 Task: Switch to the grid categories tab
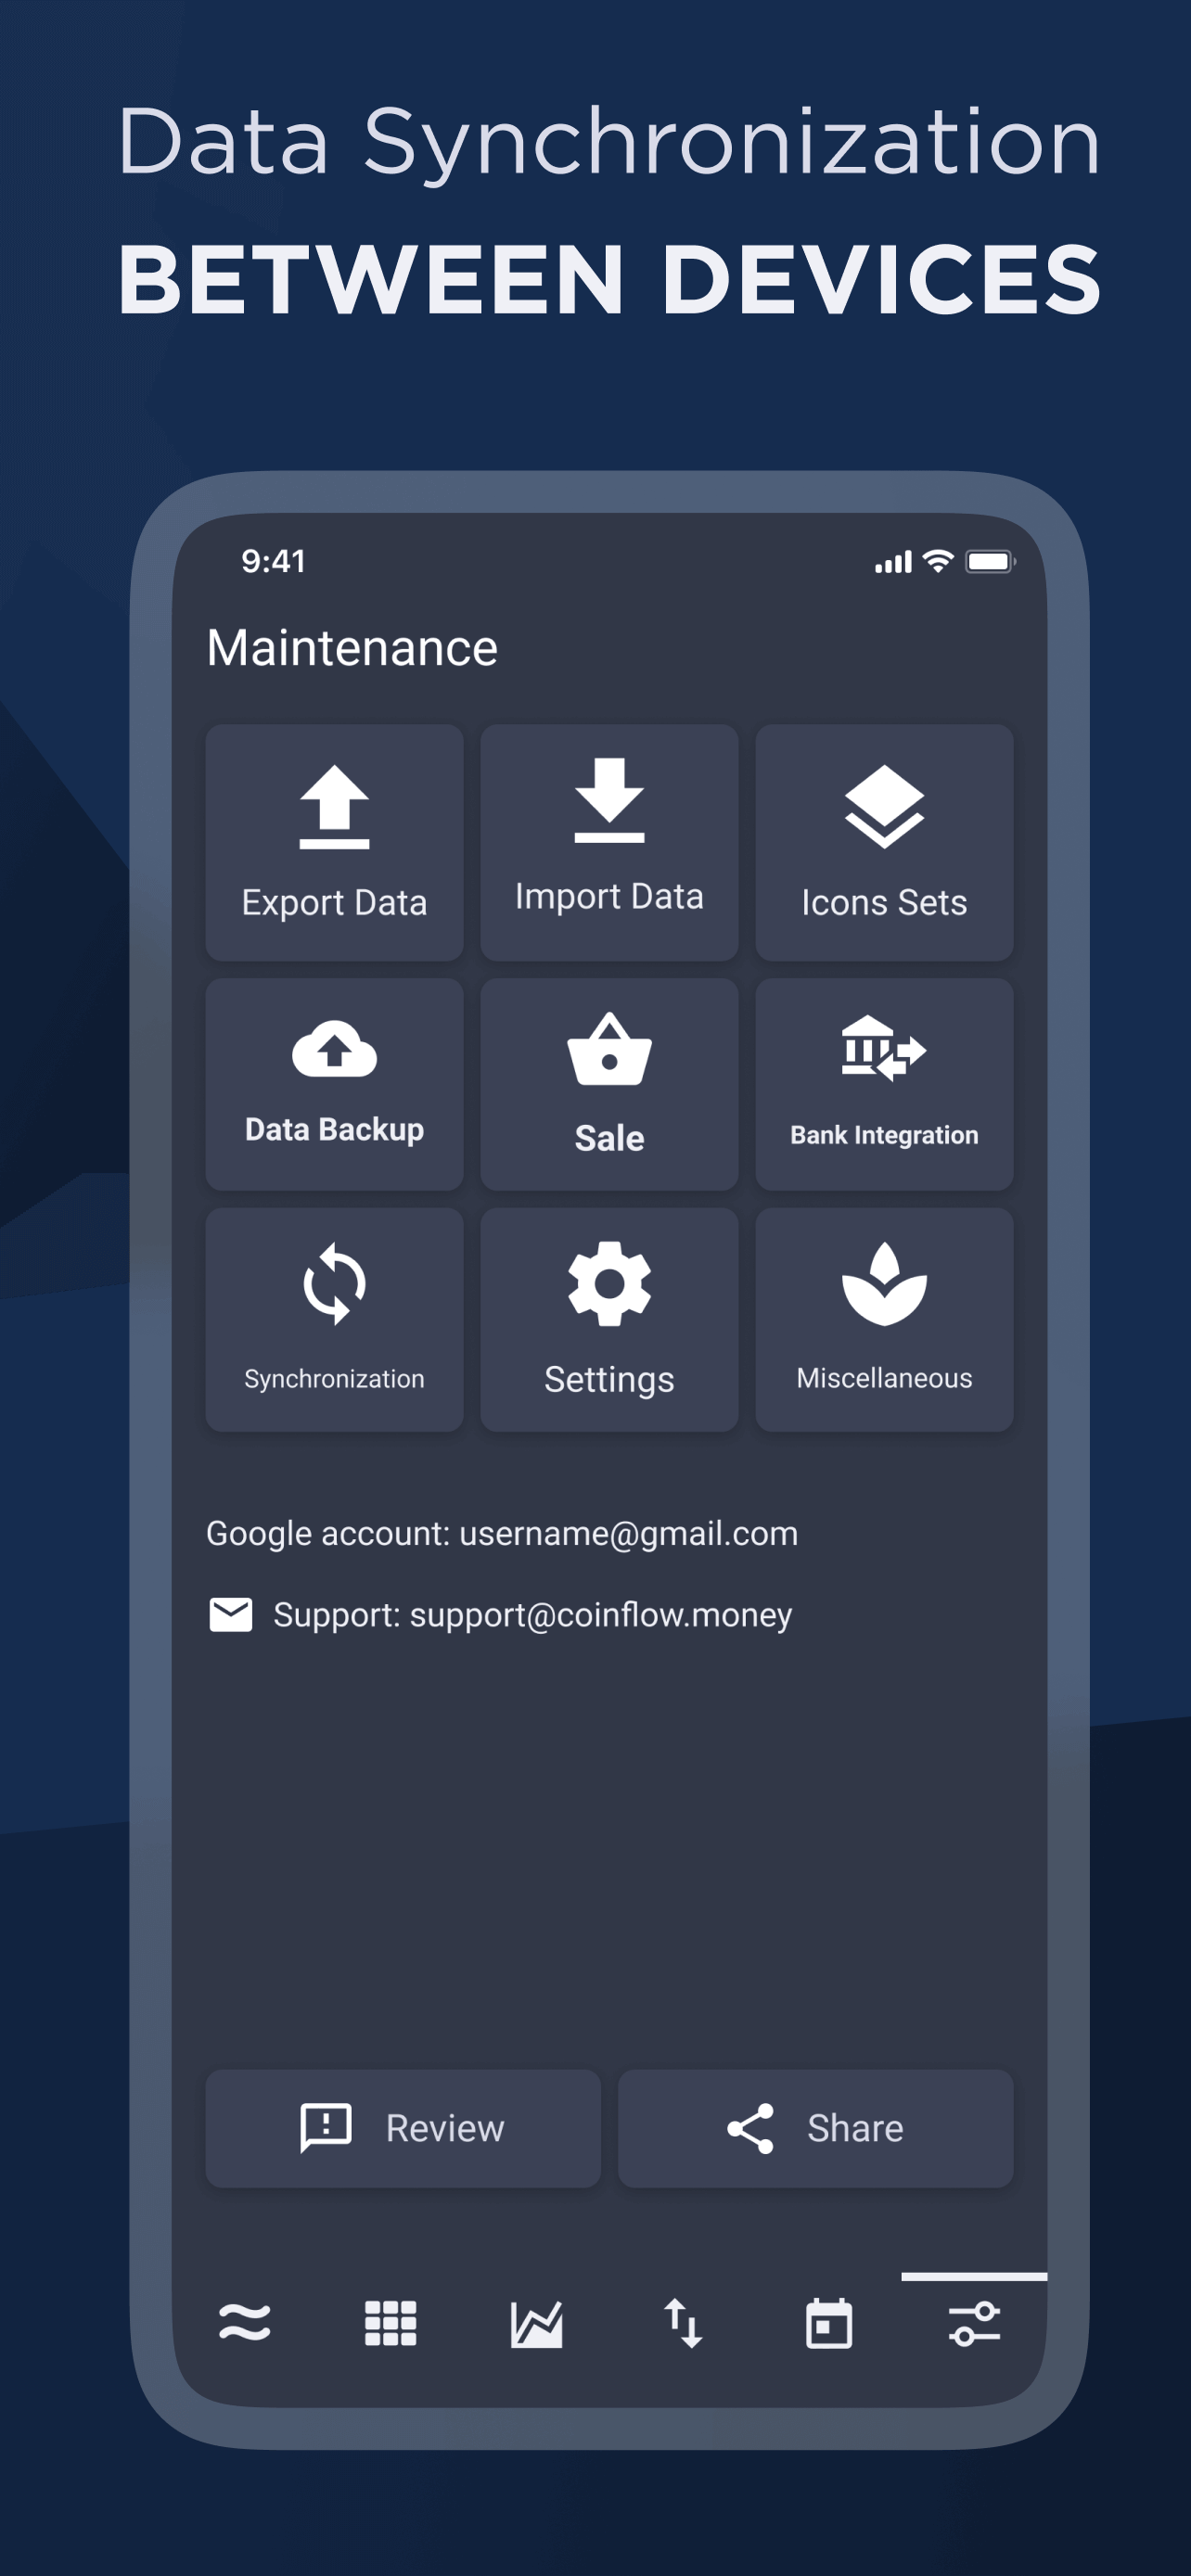click(x=390, y=2323)
